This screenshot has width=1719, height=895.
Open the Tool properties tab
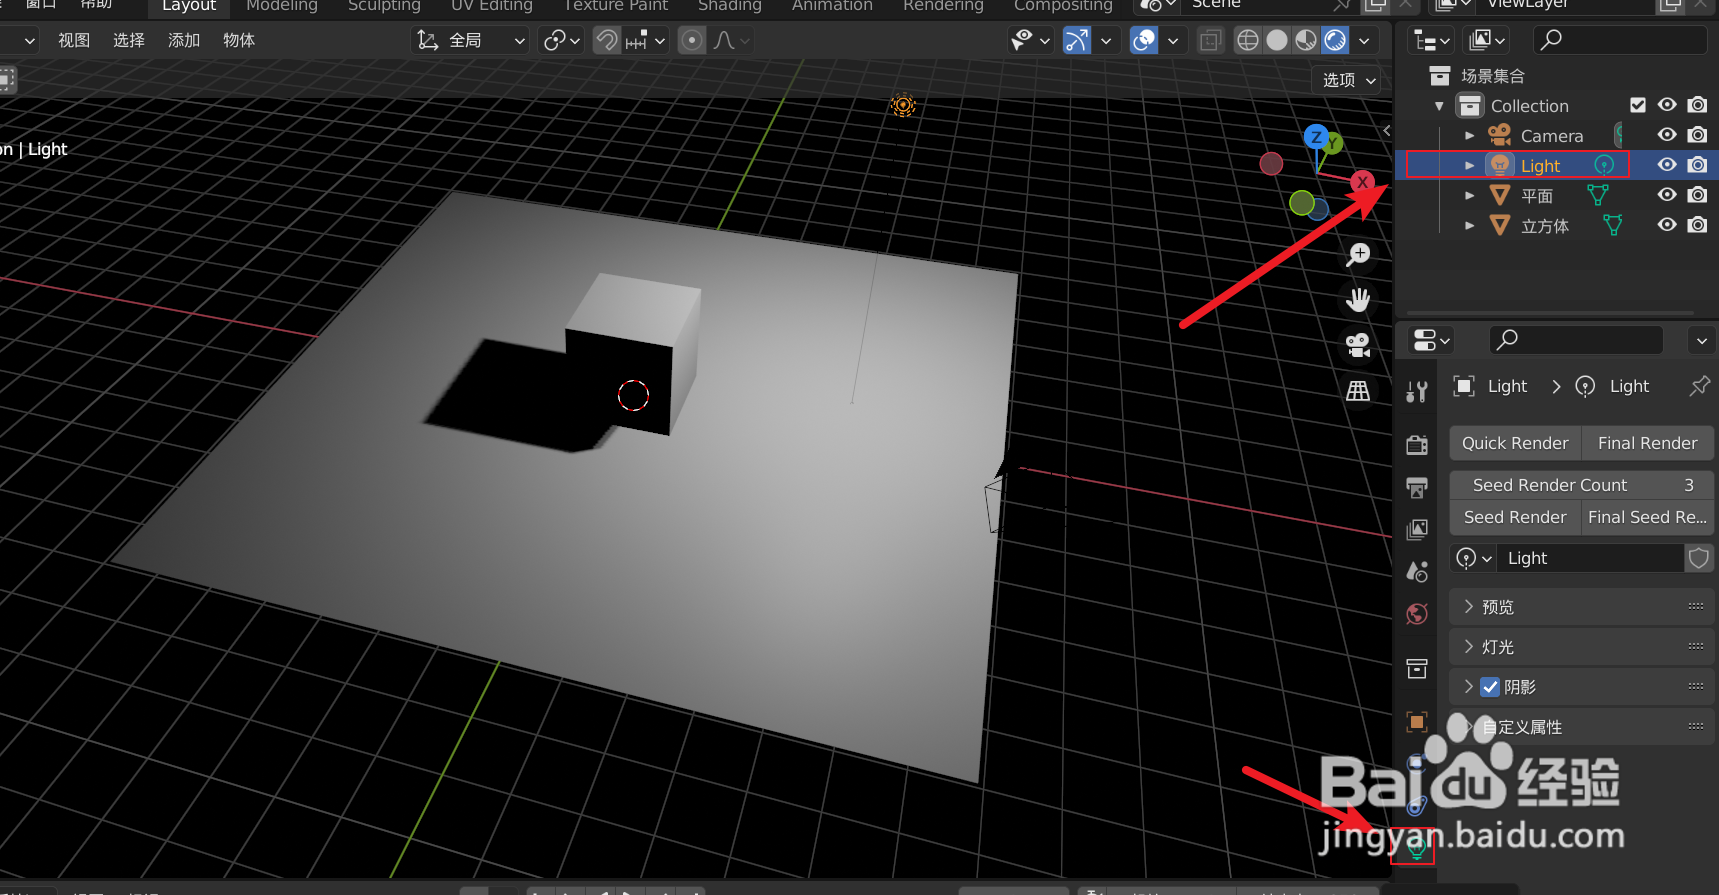tap(1417, 392)
